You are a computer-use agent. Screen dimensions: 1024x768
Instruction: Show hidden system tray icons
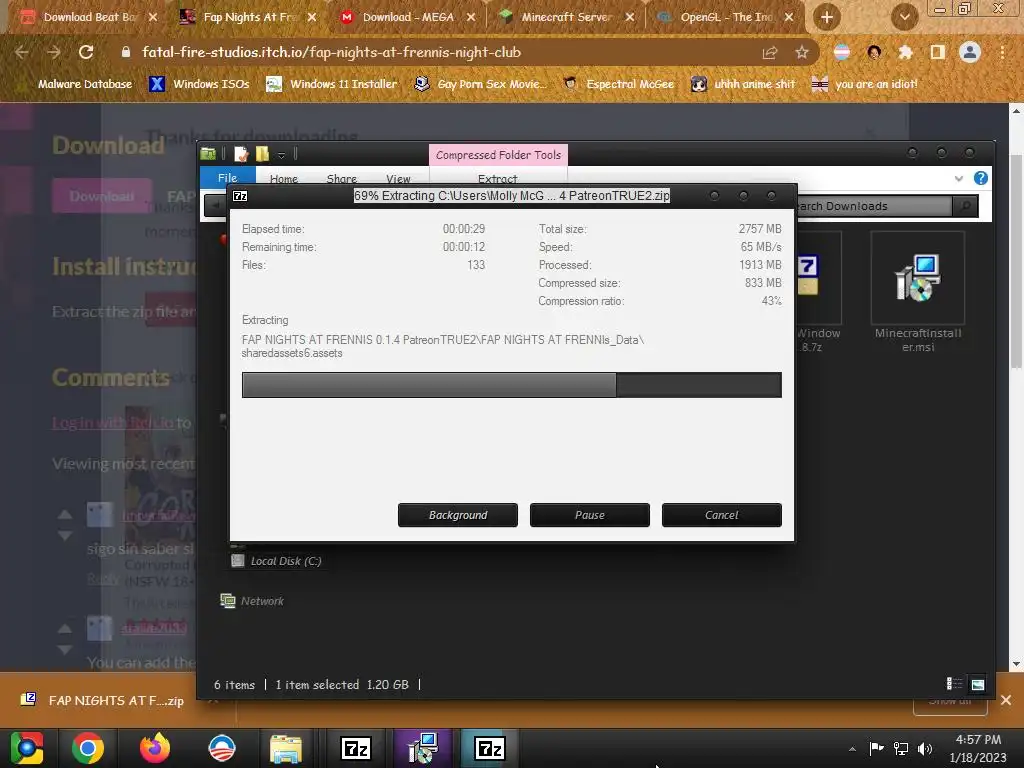[852, 749]
